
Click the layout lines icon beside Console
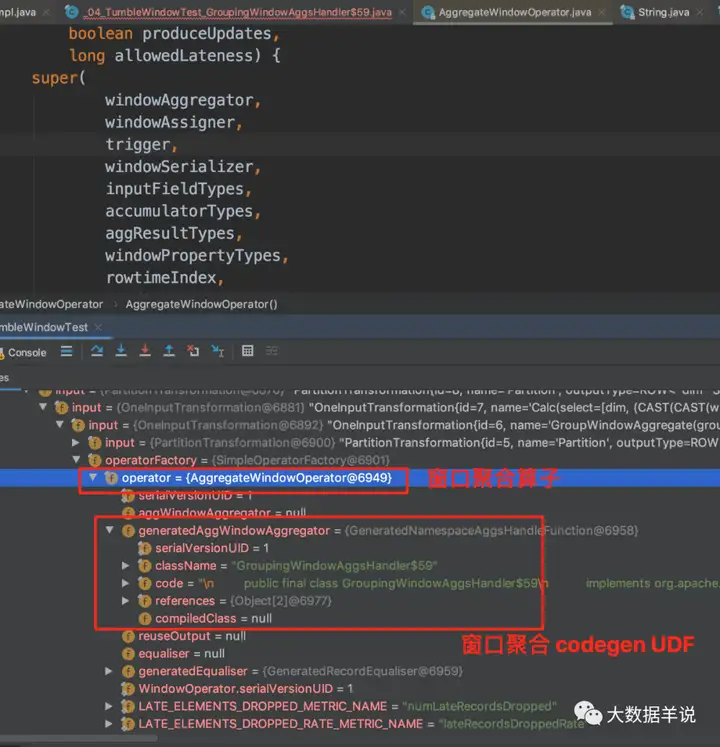click(67, 352)
